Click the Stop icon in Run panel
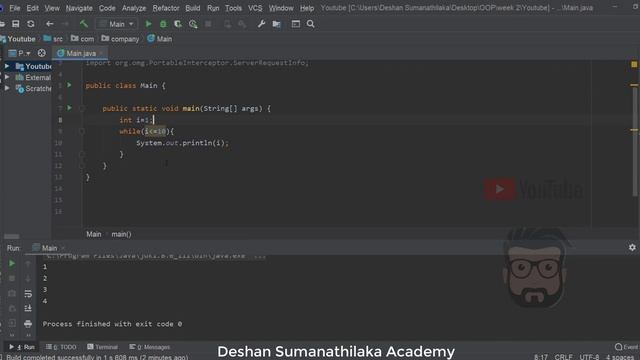This screenshot has height=360, width=640. 12,278
